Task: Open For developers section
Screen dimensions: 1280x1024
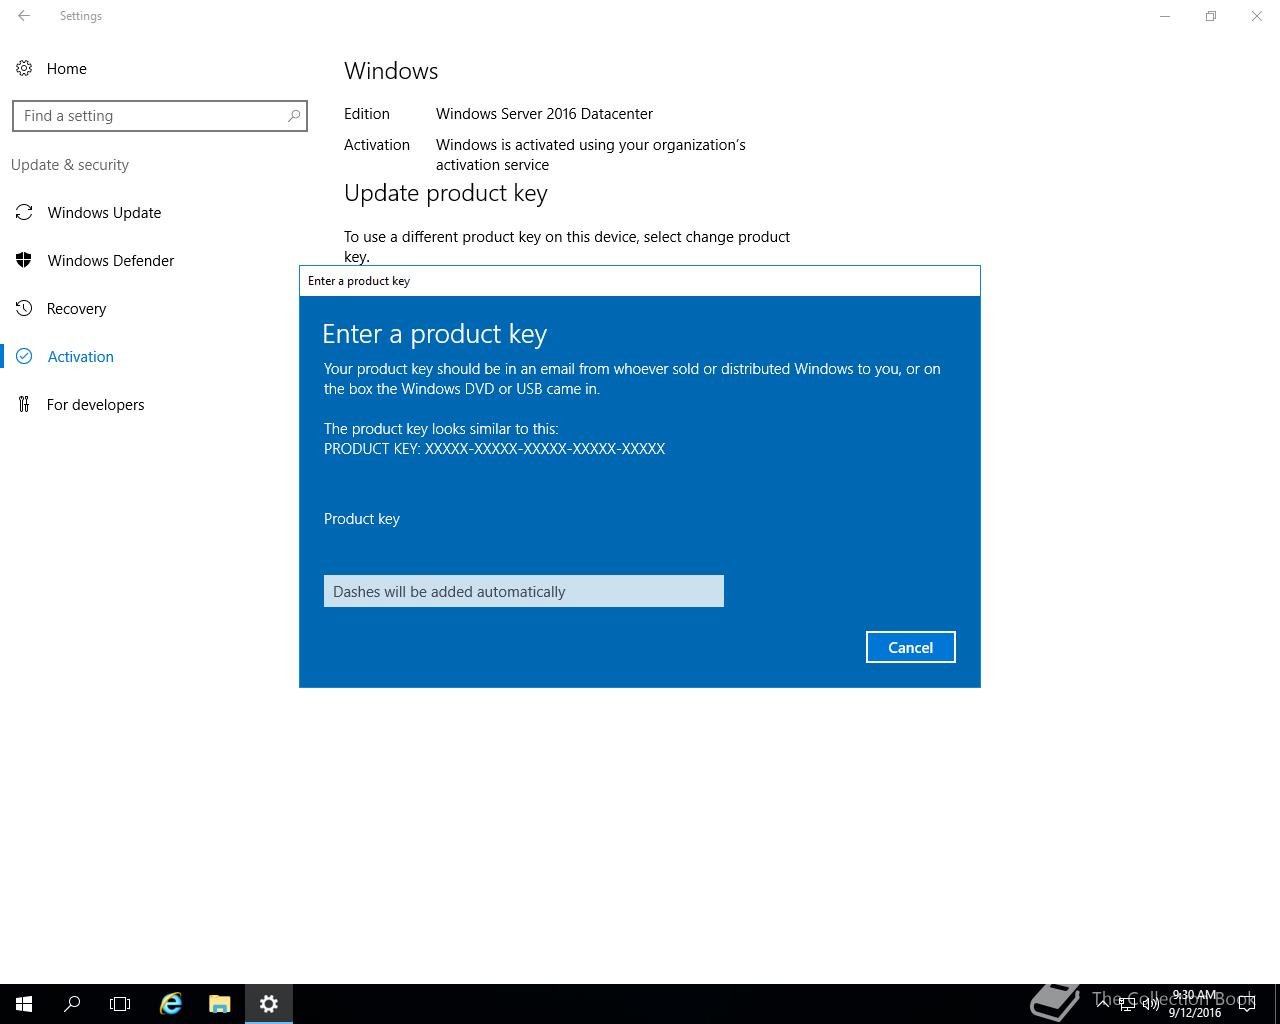Action: point(95,405)
